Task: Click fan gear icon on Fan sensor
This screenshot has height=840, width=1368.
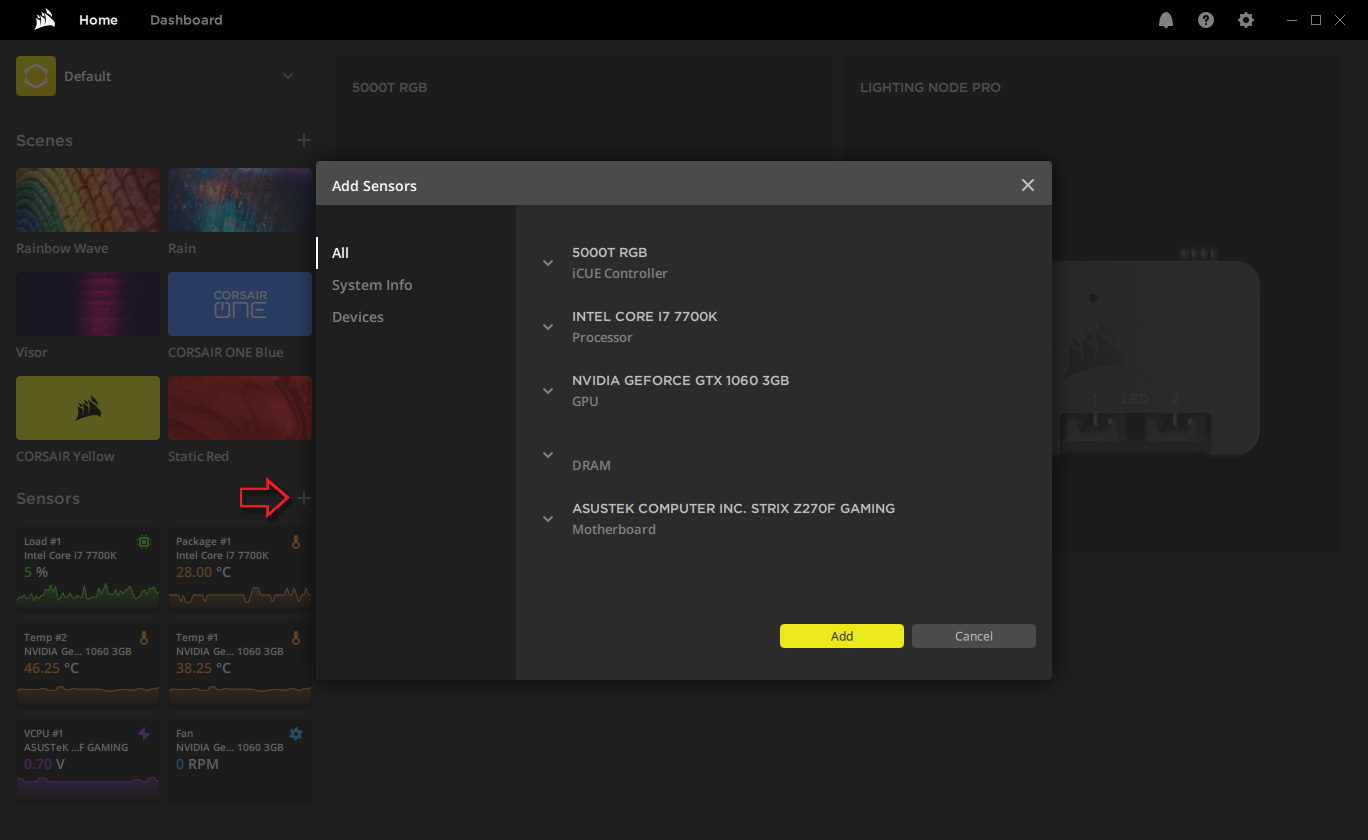Action: coord(295,734)
